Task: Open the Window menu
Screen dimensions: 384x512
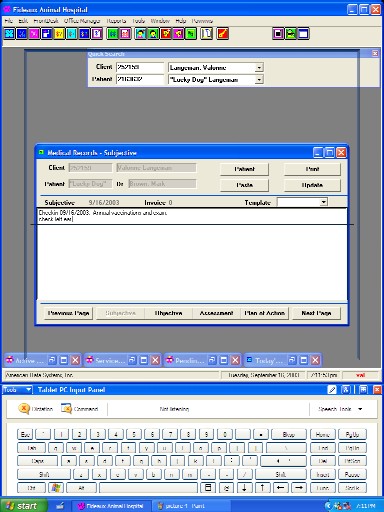Action: (160, 21)
